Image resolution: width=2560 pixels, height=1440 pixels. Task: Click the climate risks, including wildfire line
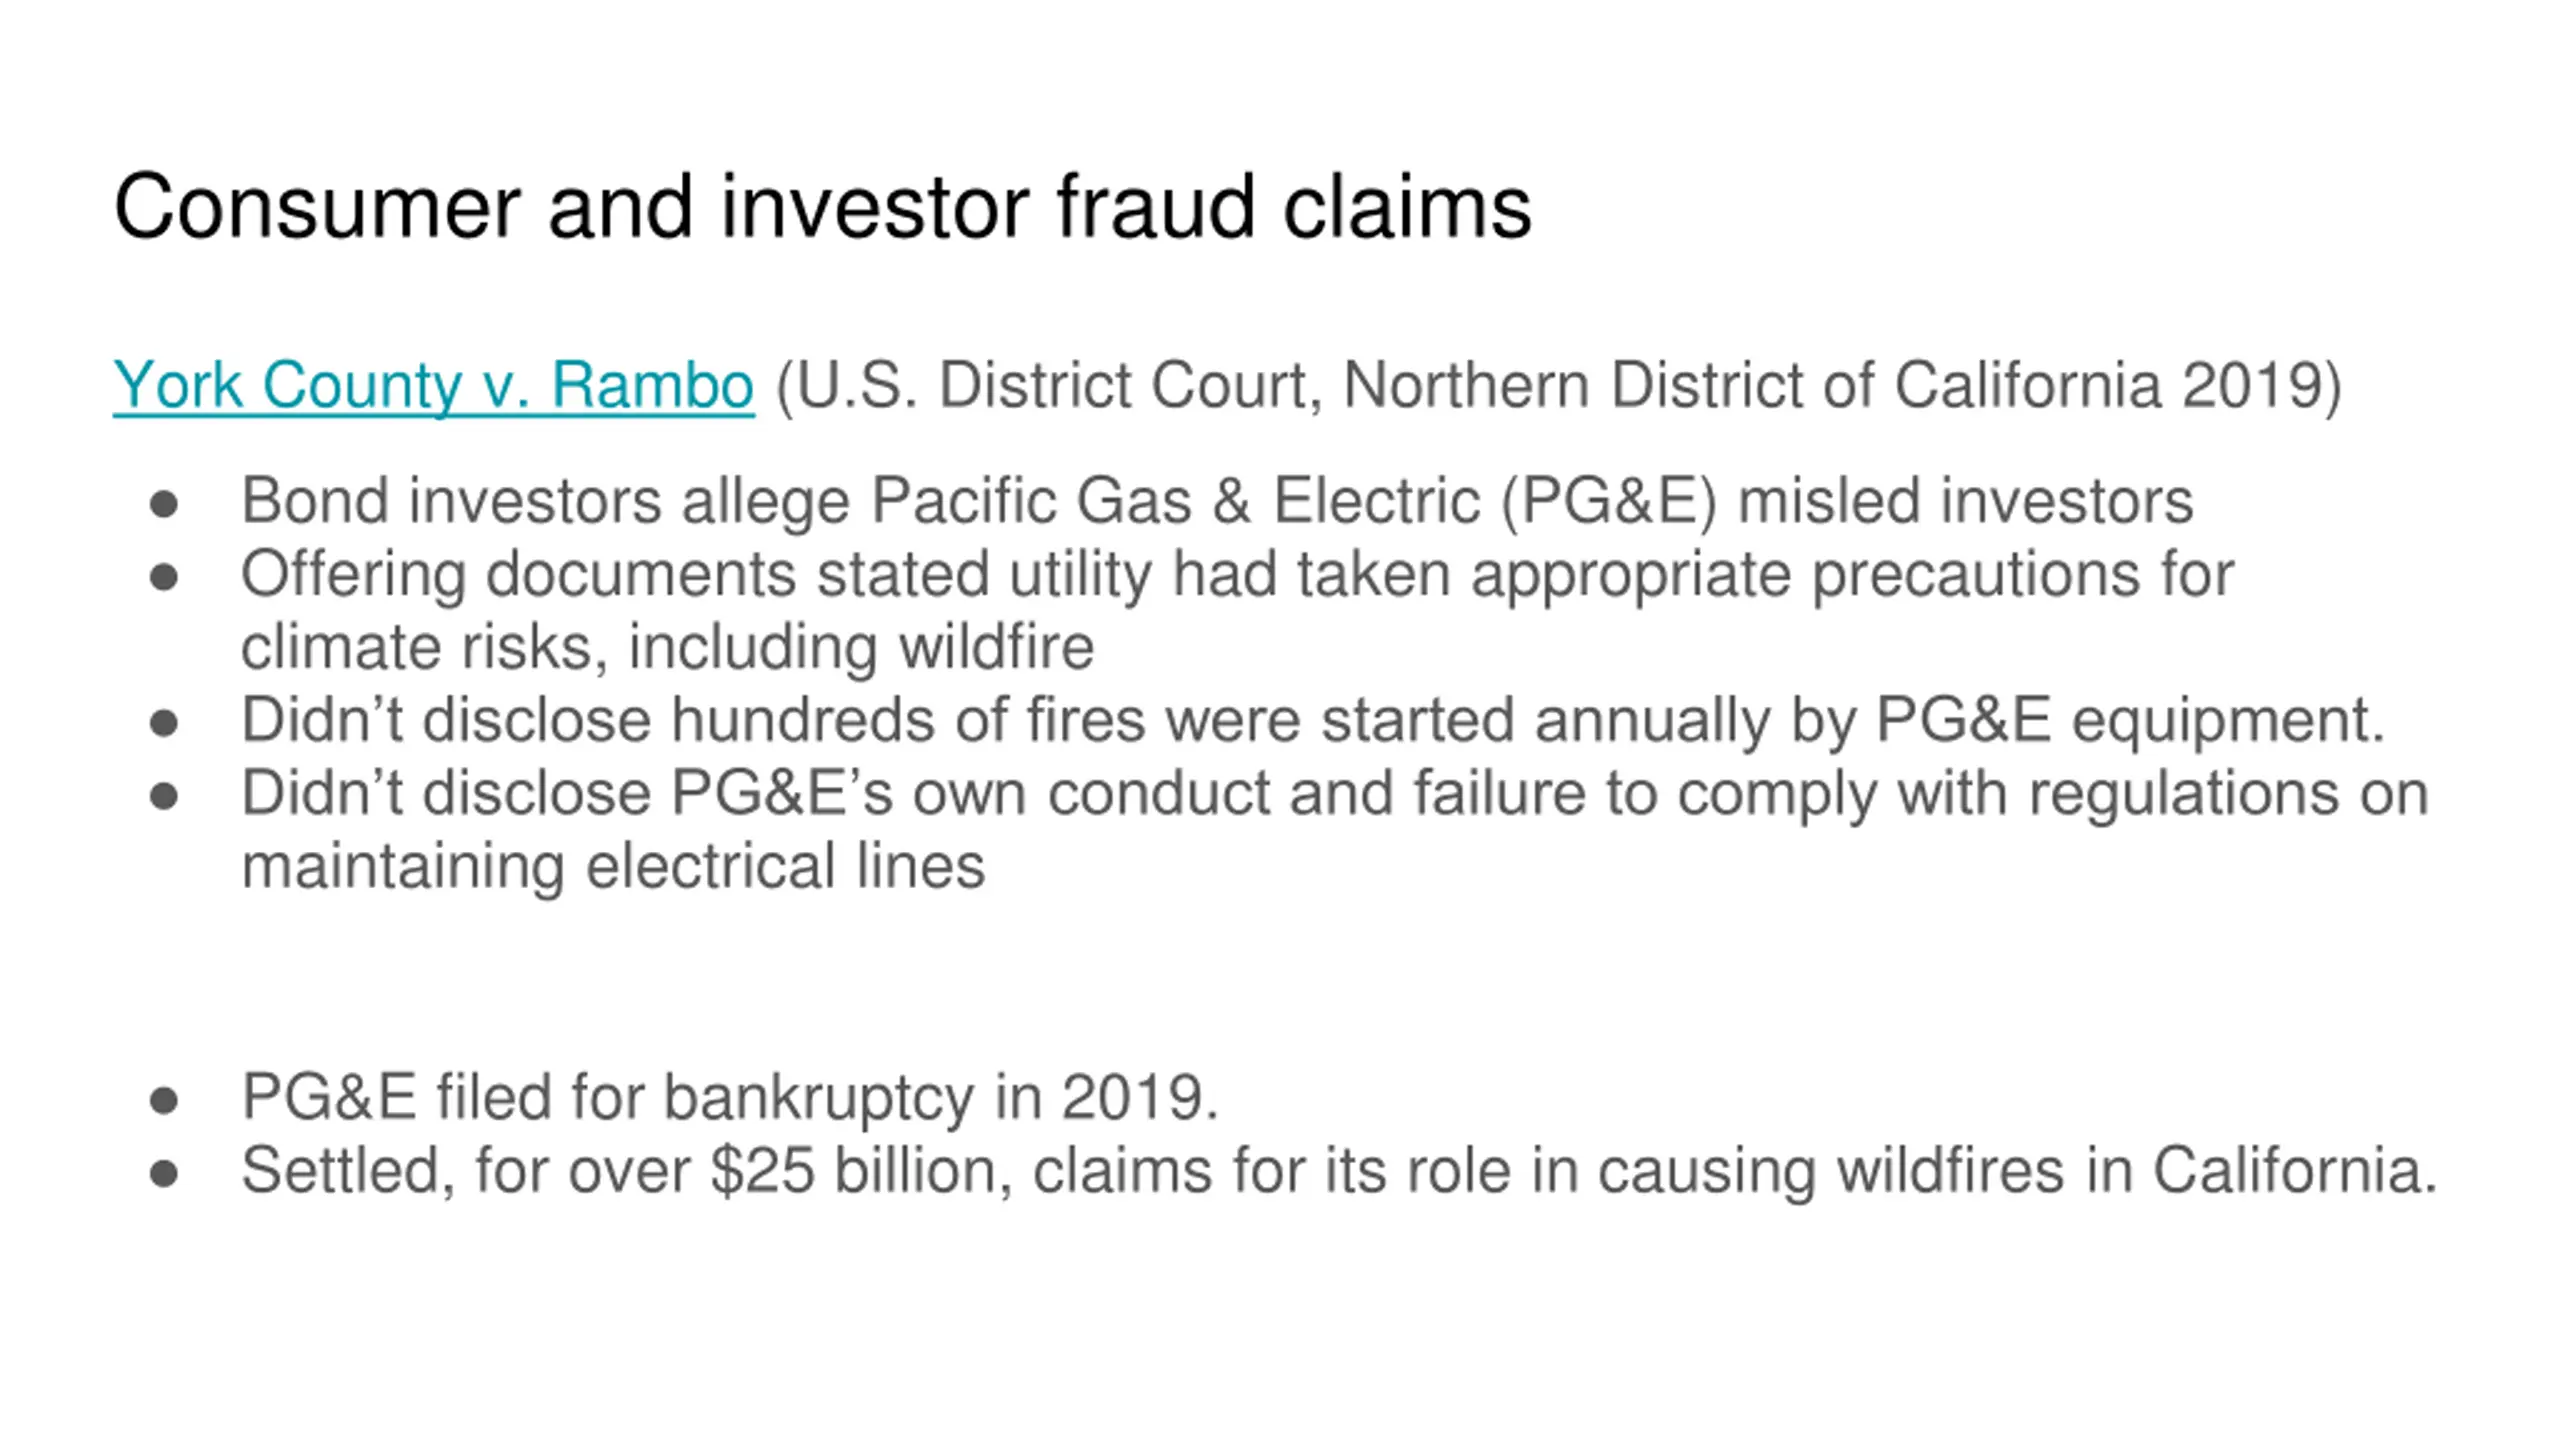click(x=667, y=647)
